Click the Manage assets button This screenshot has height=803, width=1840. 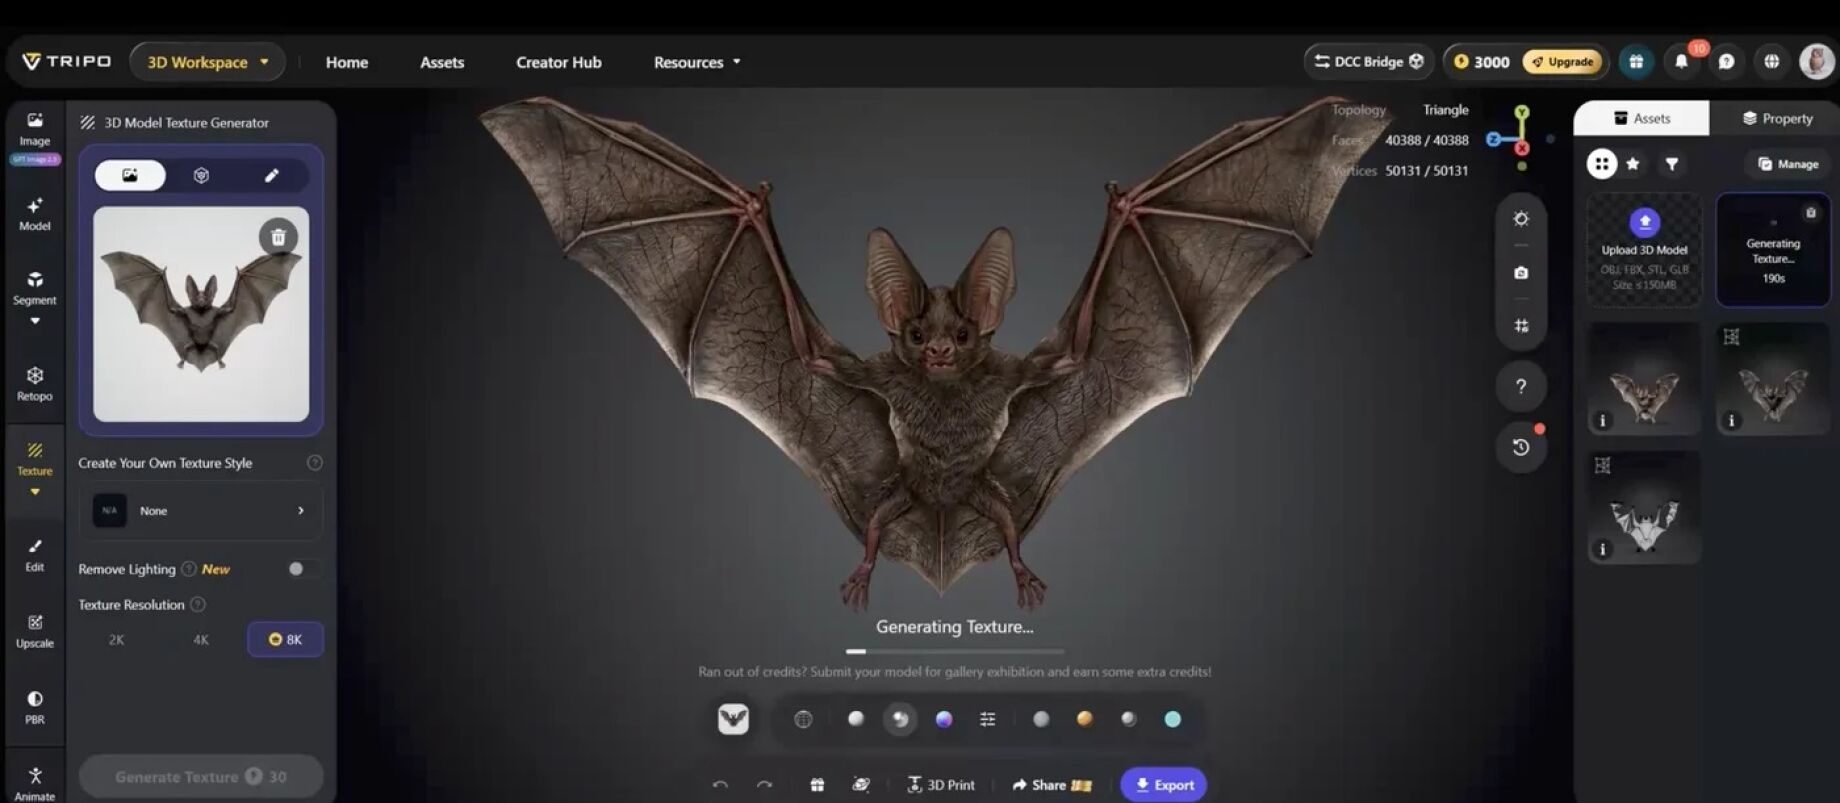coord(1788,164)
